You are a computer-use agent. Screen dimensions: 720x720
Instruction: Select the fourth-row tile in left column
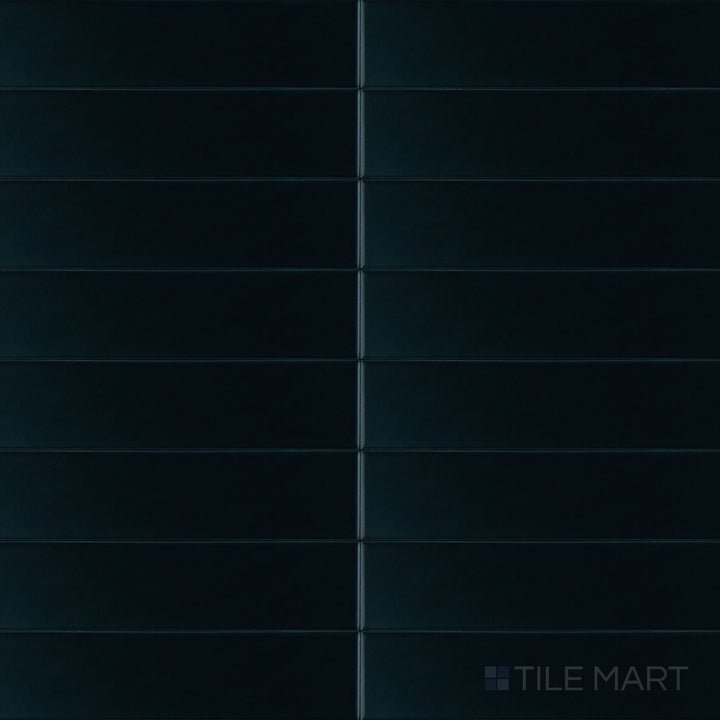tap(178, 315)
